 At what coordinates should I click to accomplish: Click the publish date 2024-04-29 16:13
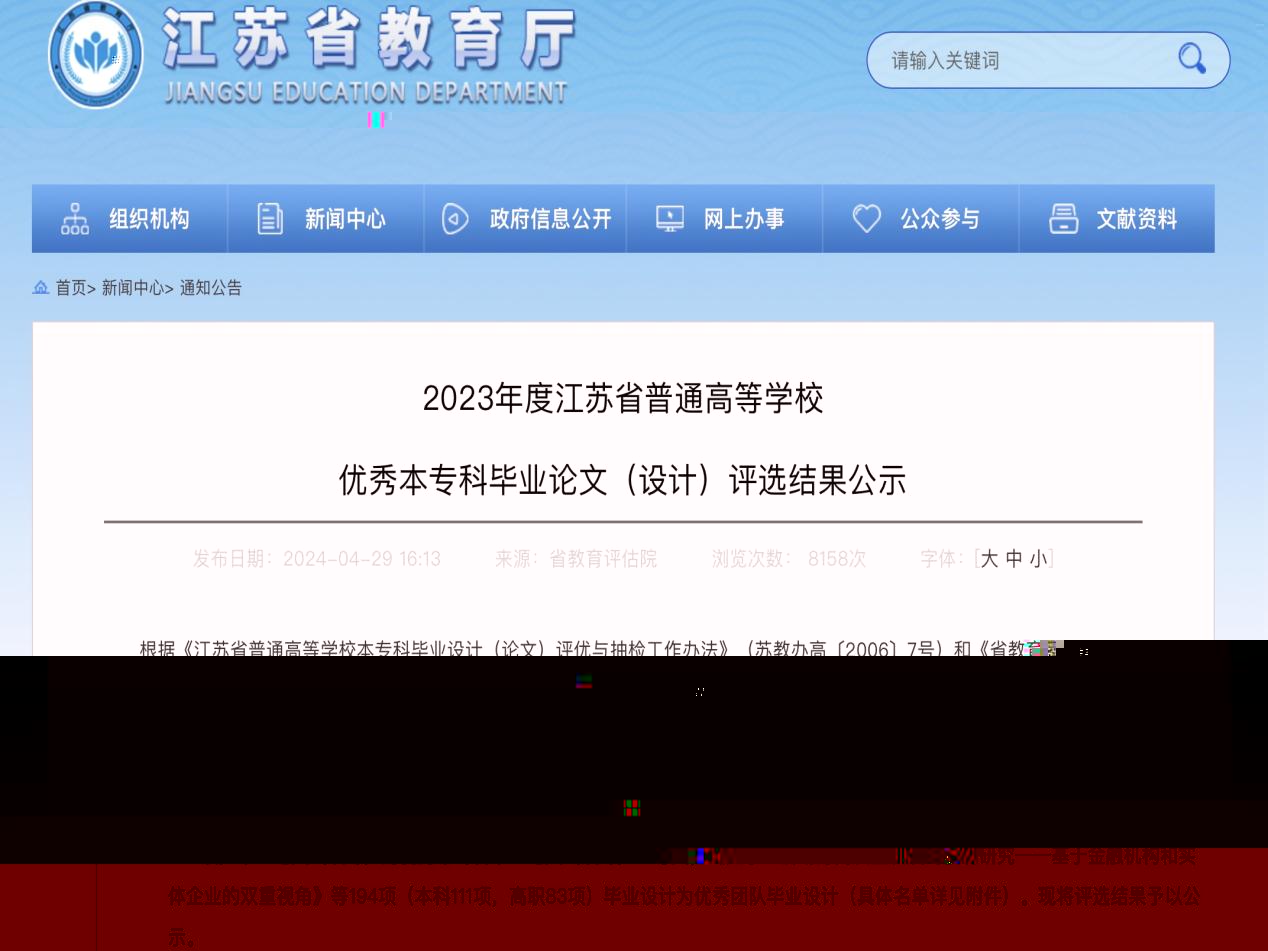click(x=362, y=559)
